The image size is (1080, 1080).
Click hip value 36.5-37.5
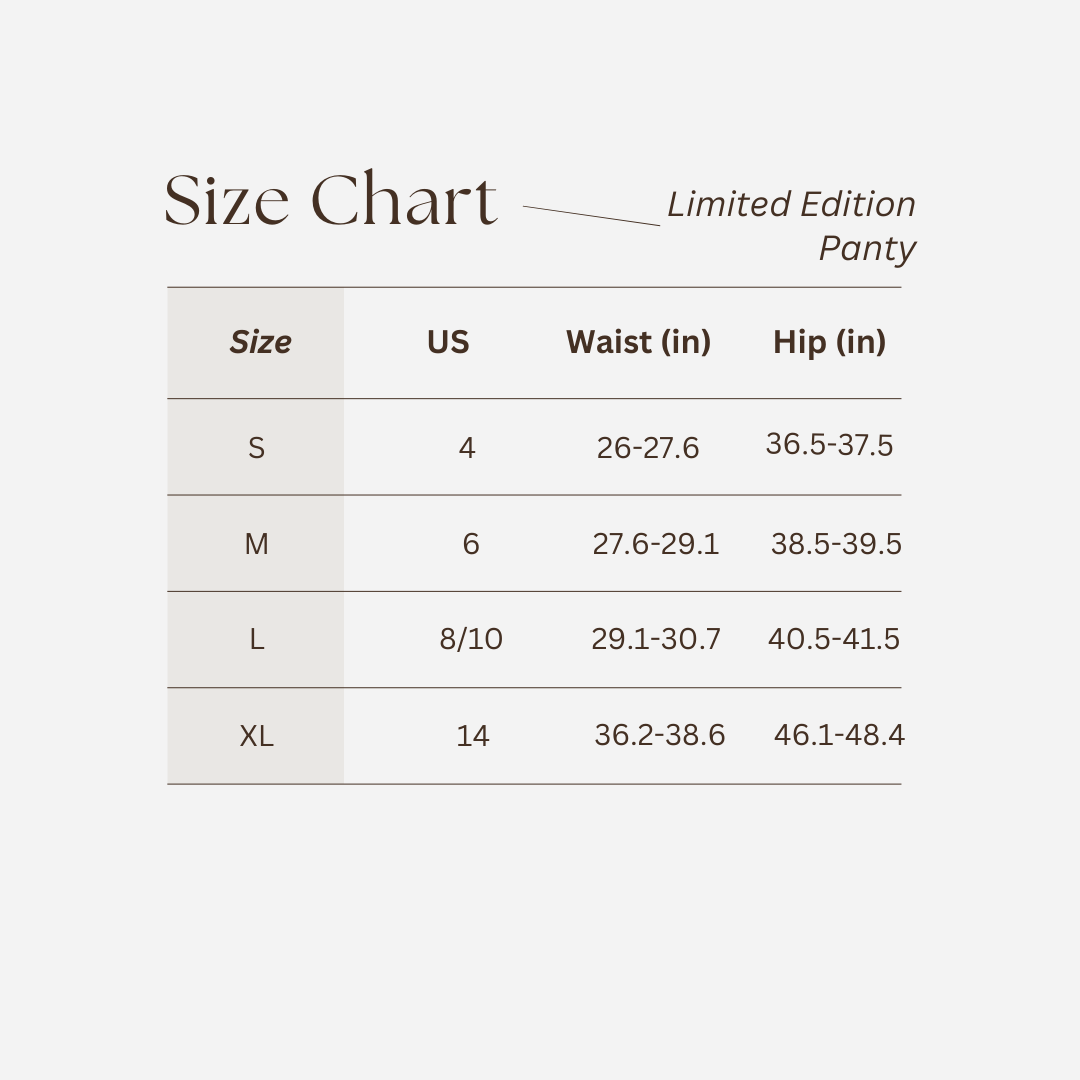point(829,444)
